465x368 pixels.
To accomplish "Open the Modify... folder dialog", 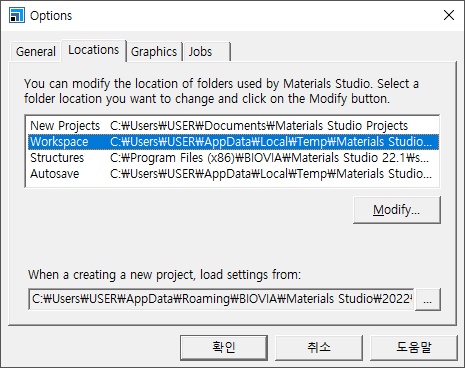I will [x=397, y=210].
